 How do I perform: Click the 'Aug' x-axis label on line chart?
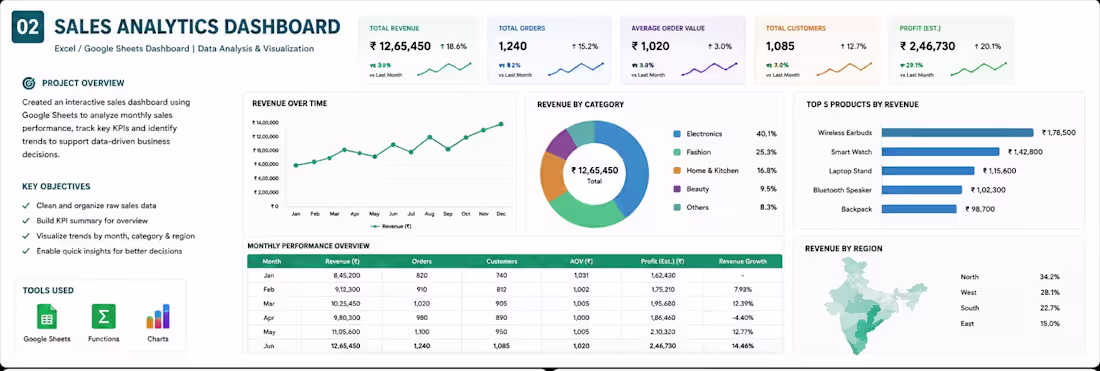point(429,213)
